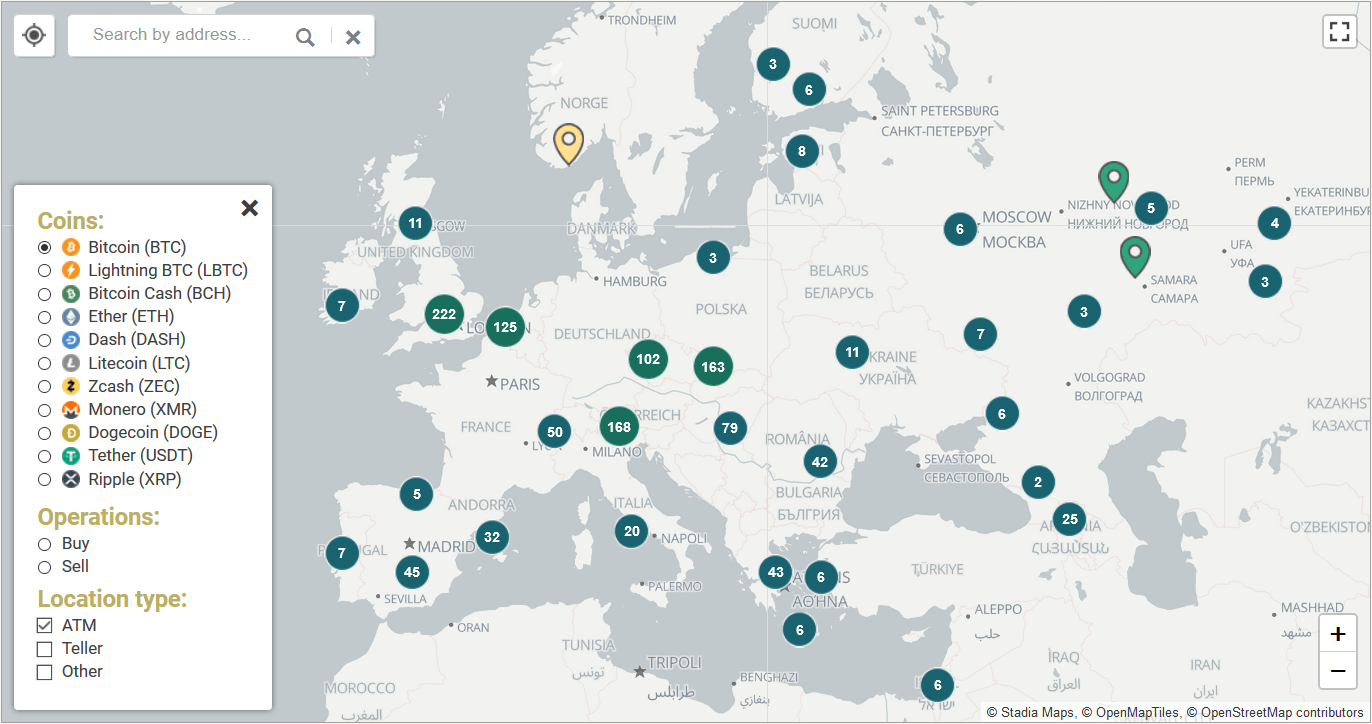
Task: Select Tether (USDT) coin
Action: coord(44,456)
